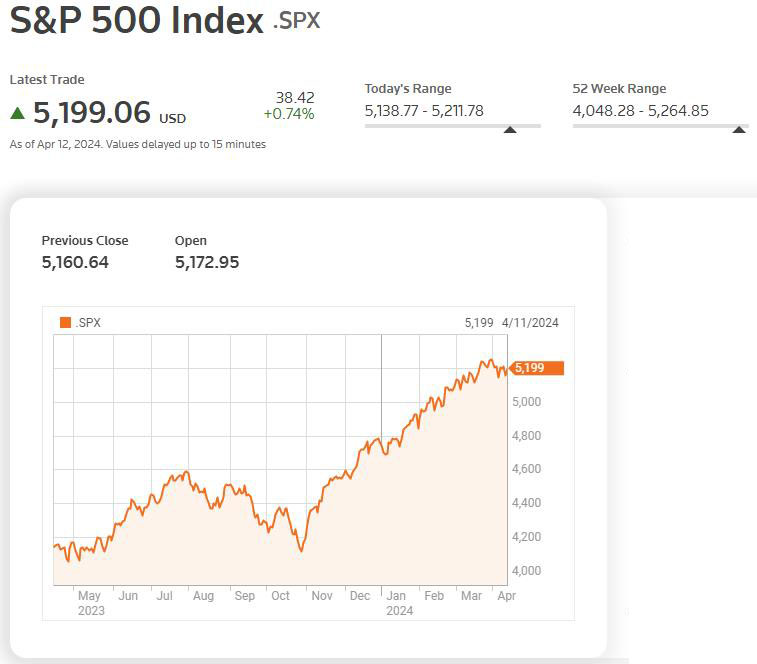Click the Today's Range triangle marker
The image size is (757, 664).
click(x=510, y=129)
